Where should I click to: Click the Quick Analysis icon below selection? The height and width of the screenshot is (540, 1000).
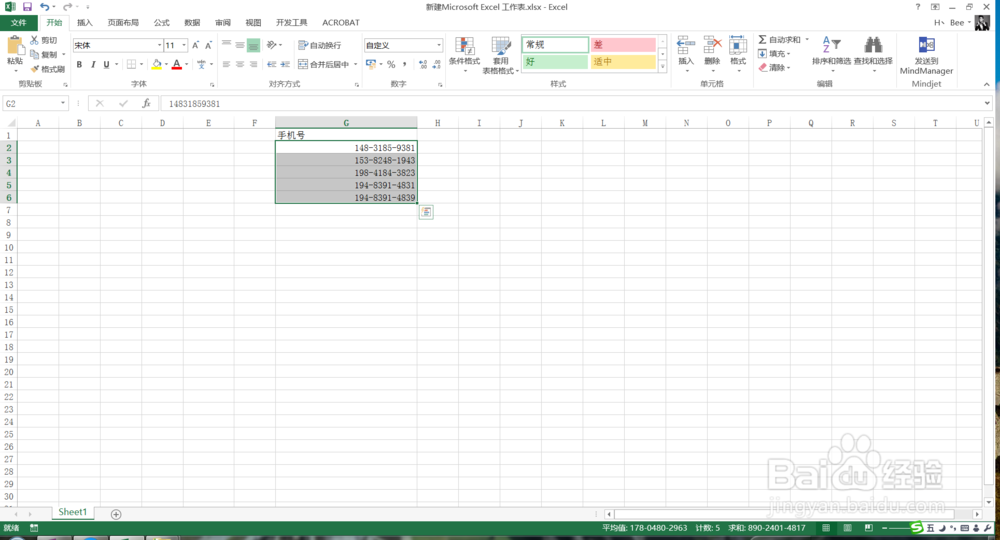(426, 212)
